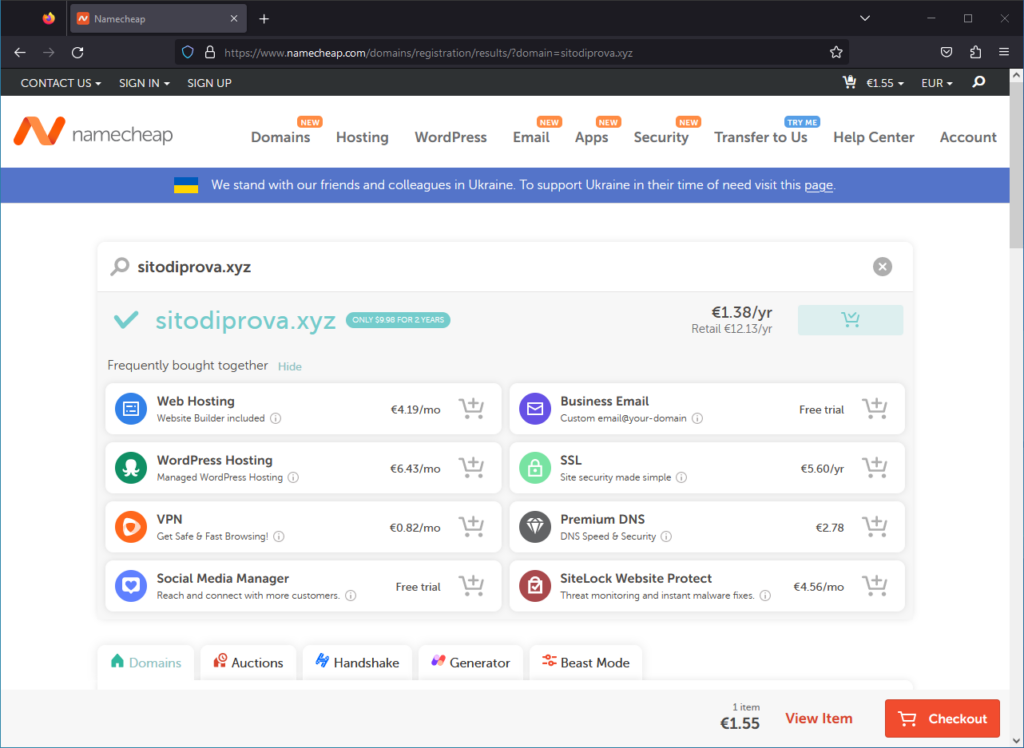The height and width of the screenshot is (748, 1024).
Task: Add Web Hosting to cart
Action: 471,409
